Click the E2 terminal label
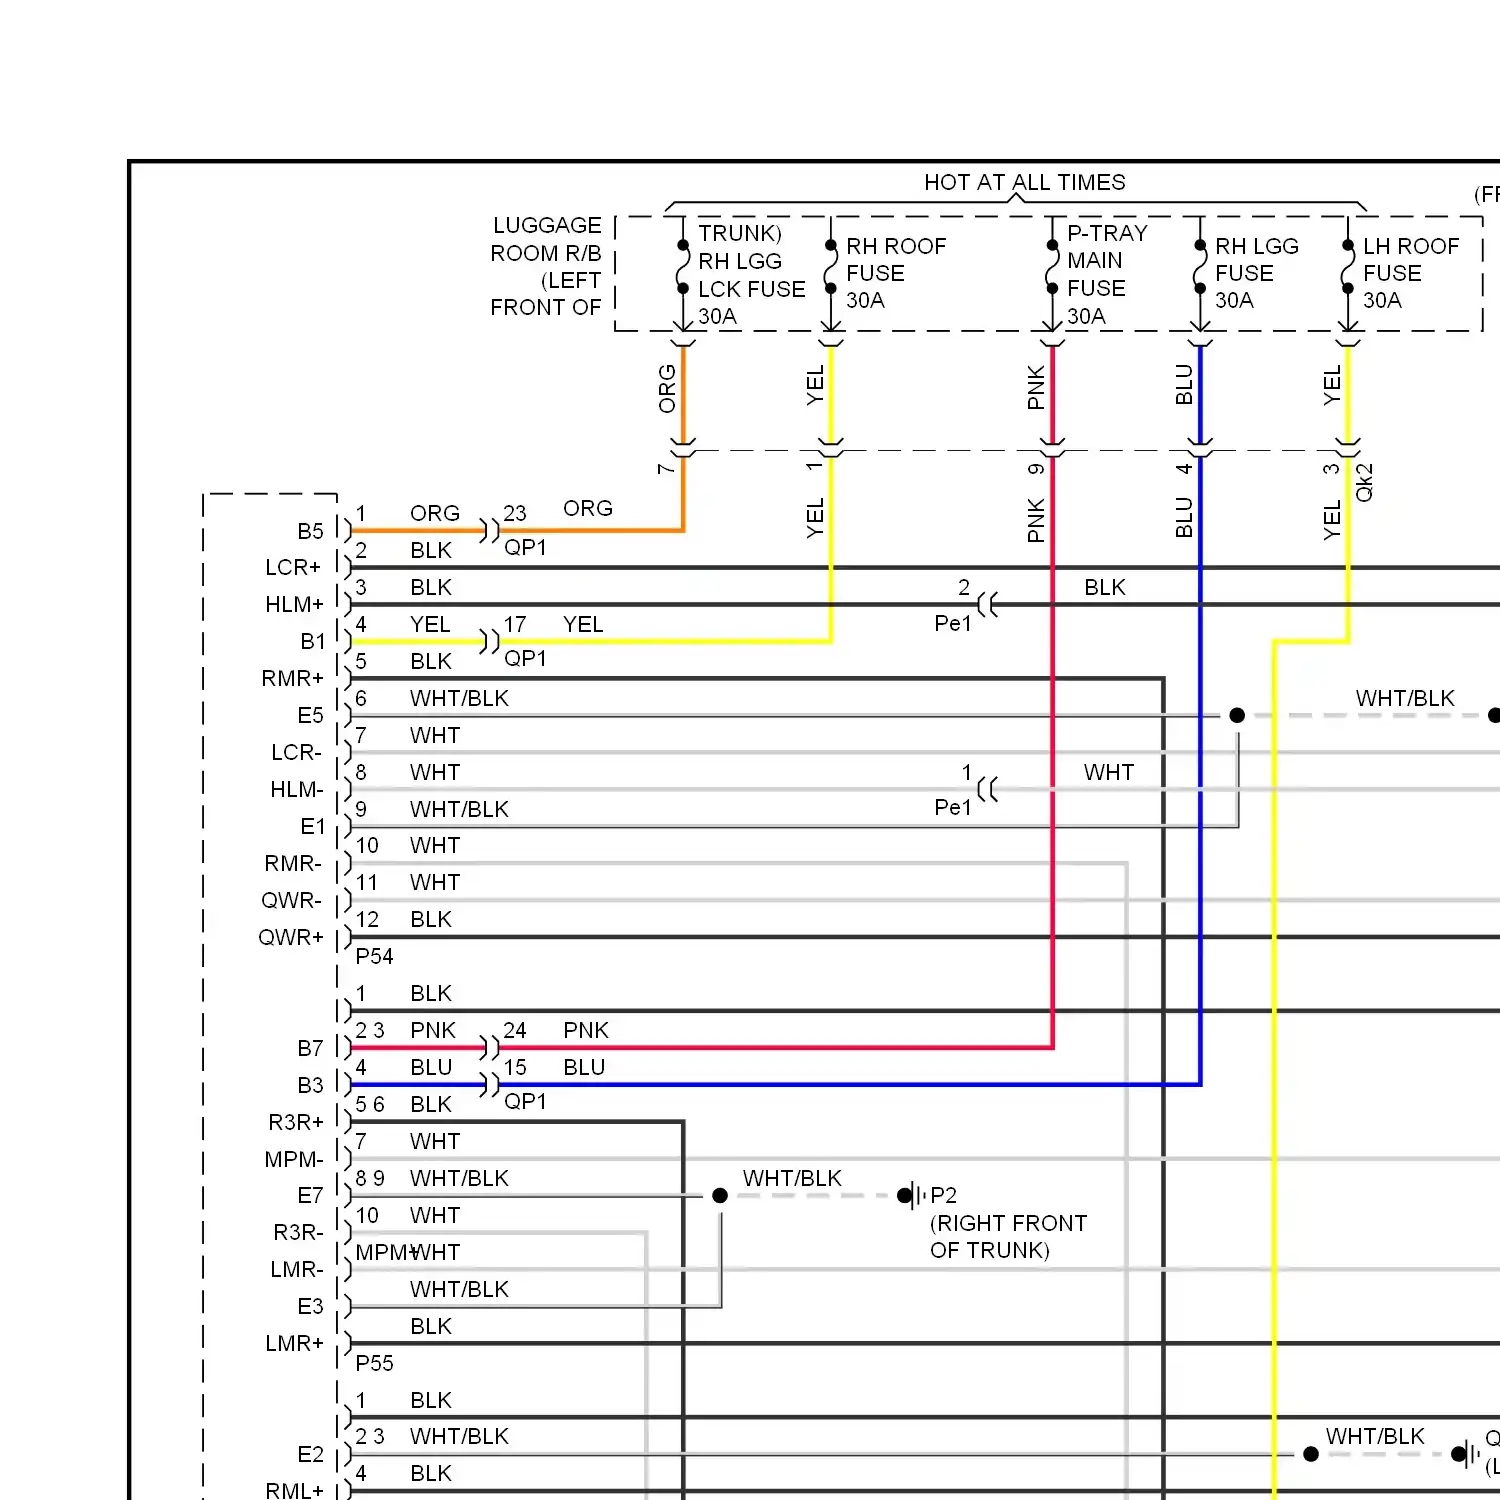 (310, 1455)
